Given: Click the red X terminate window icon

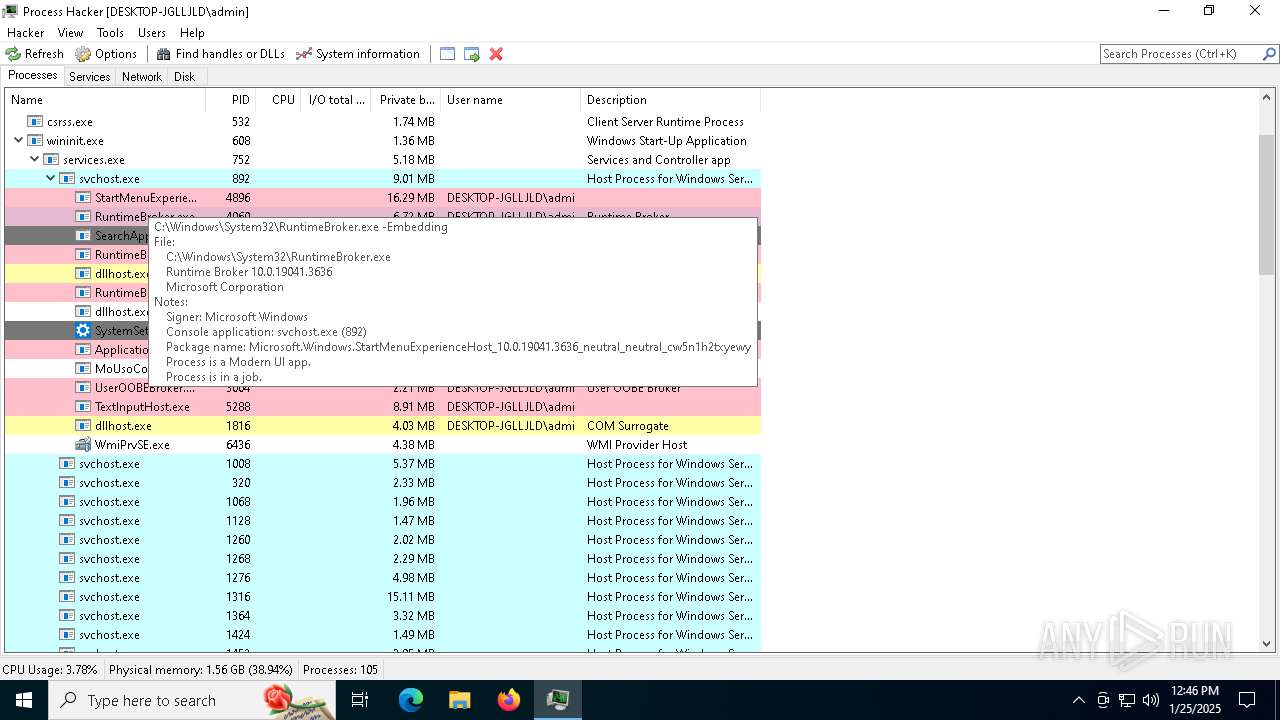Looking at the screenshot, I should tap(495, 54).
